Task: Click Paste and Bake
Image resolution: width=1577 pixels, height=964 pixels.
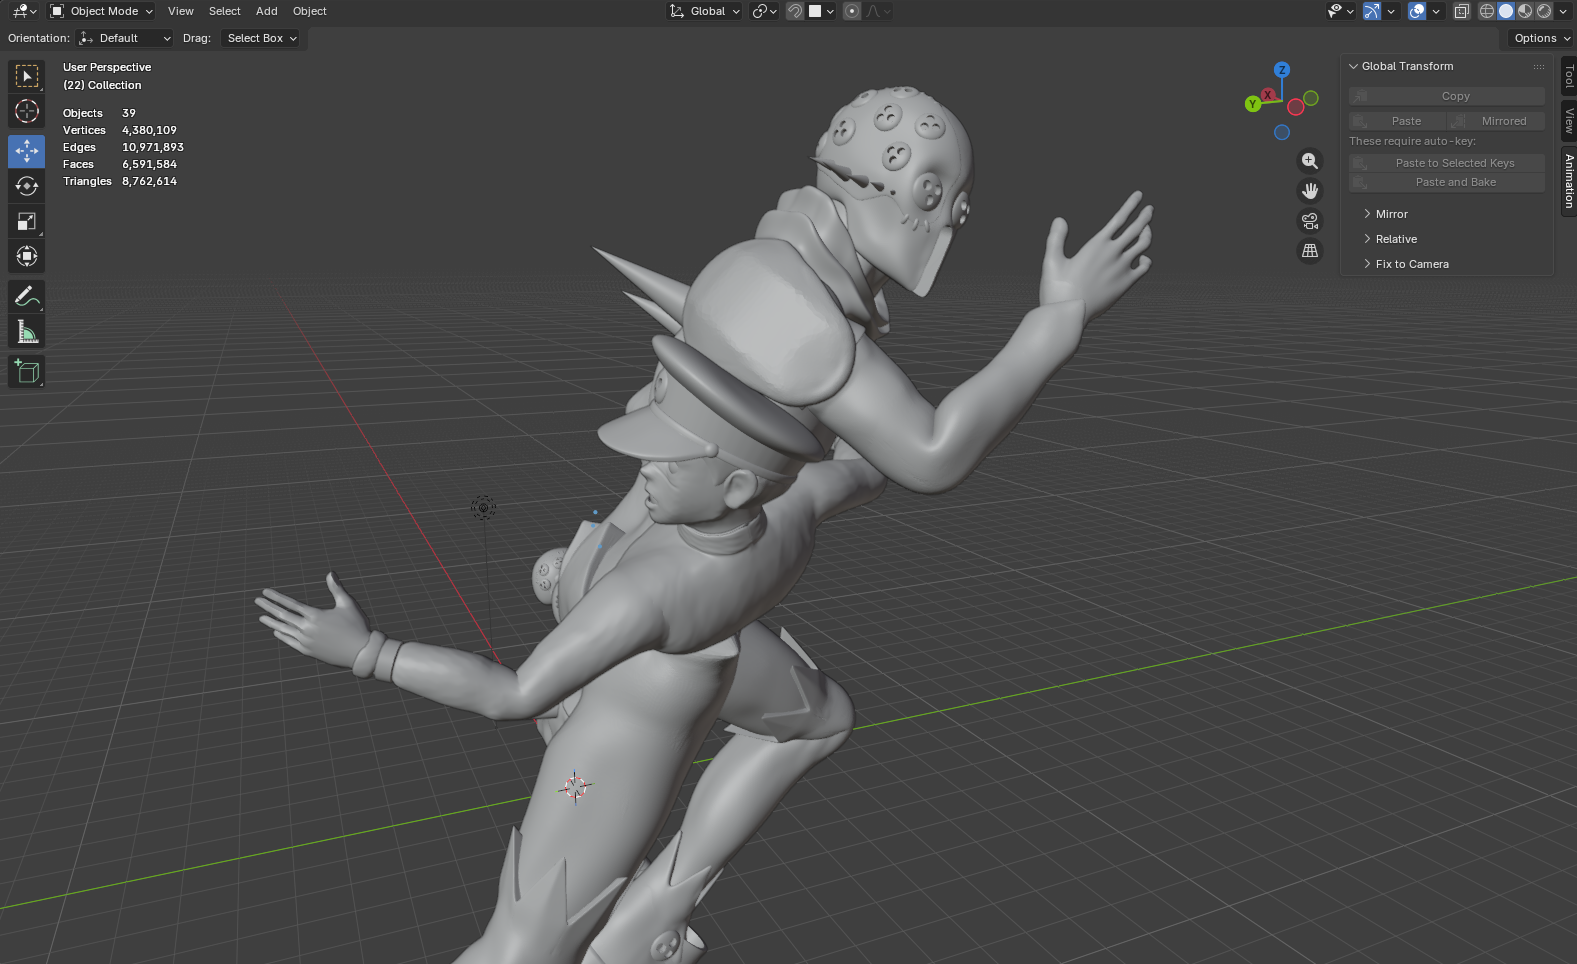Action: click(1447, 182)
